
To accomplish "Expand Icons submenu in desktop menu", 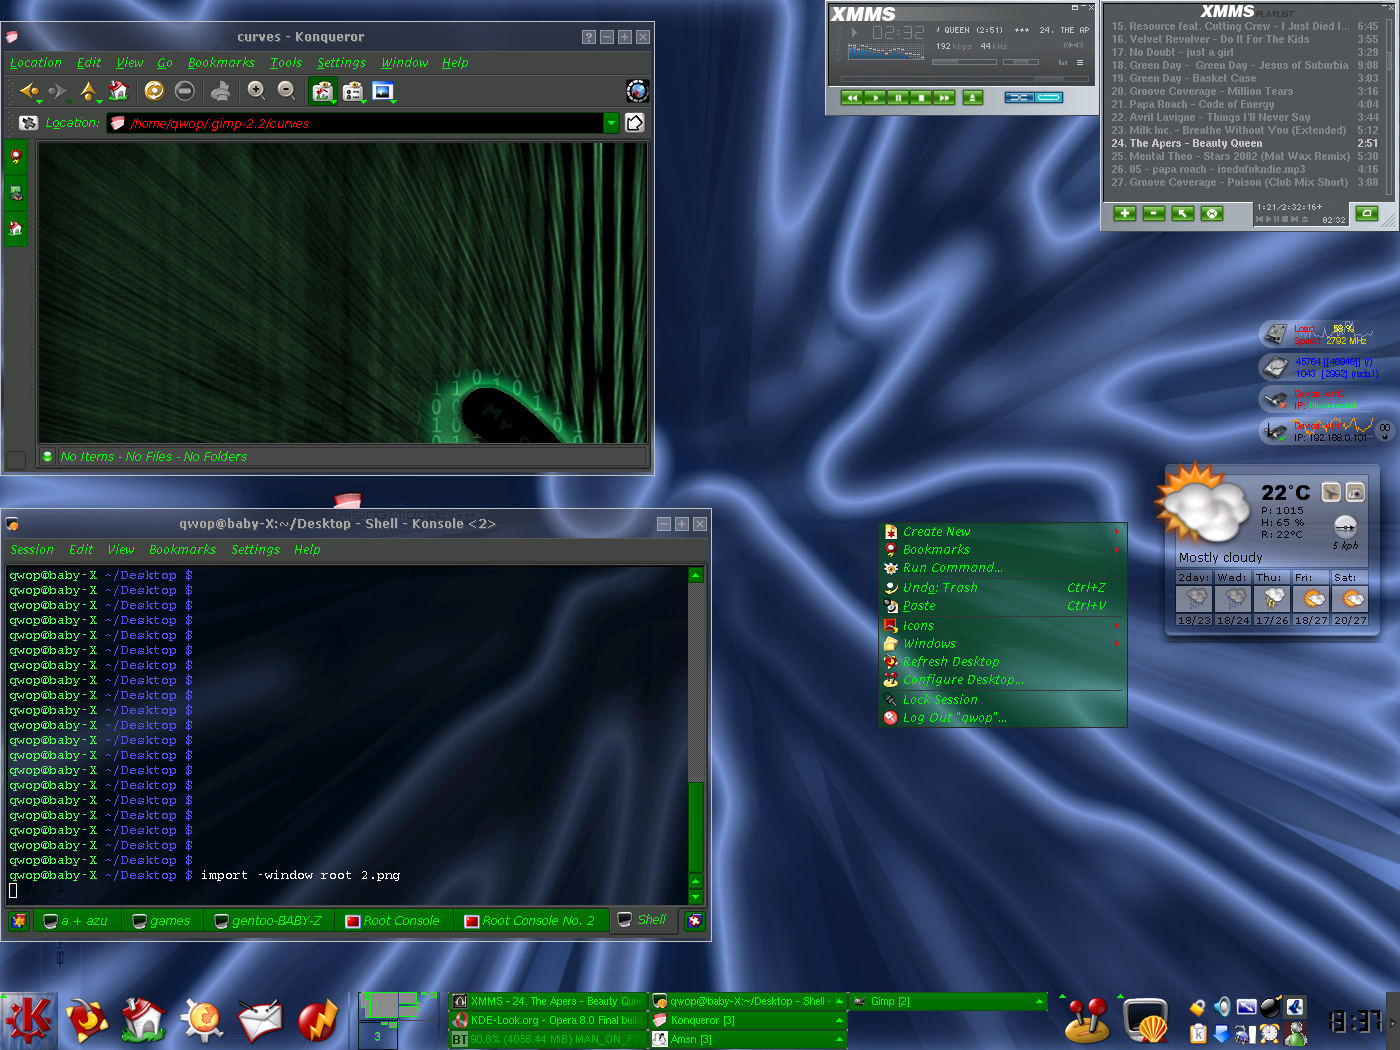I will 1003,626.
